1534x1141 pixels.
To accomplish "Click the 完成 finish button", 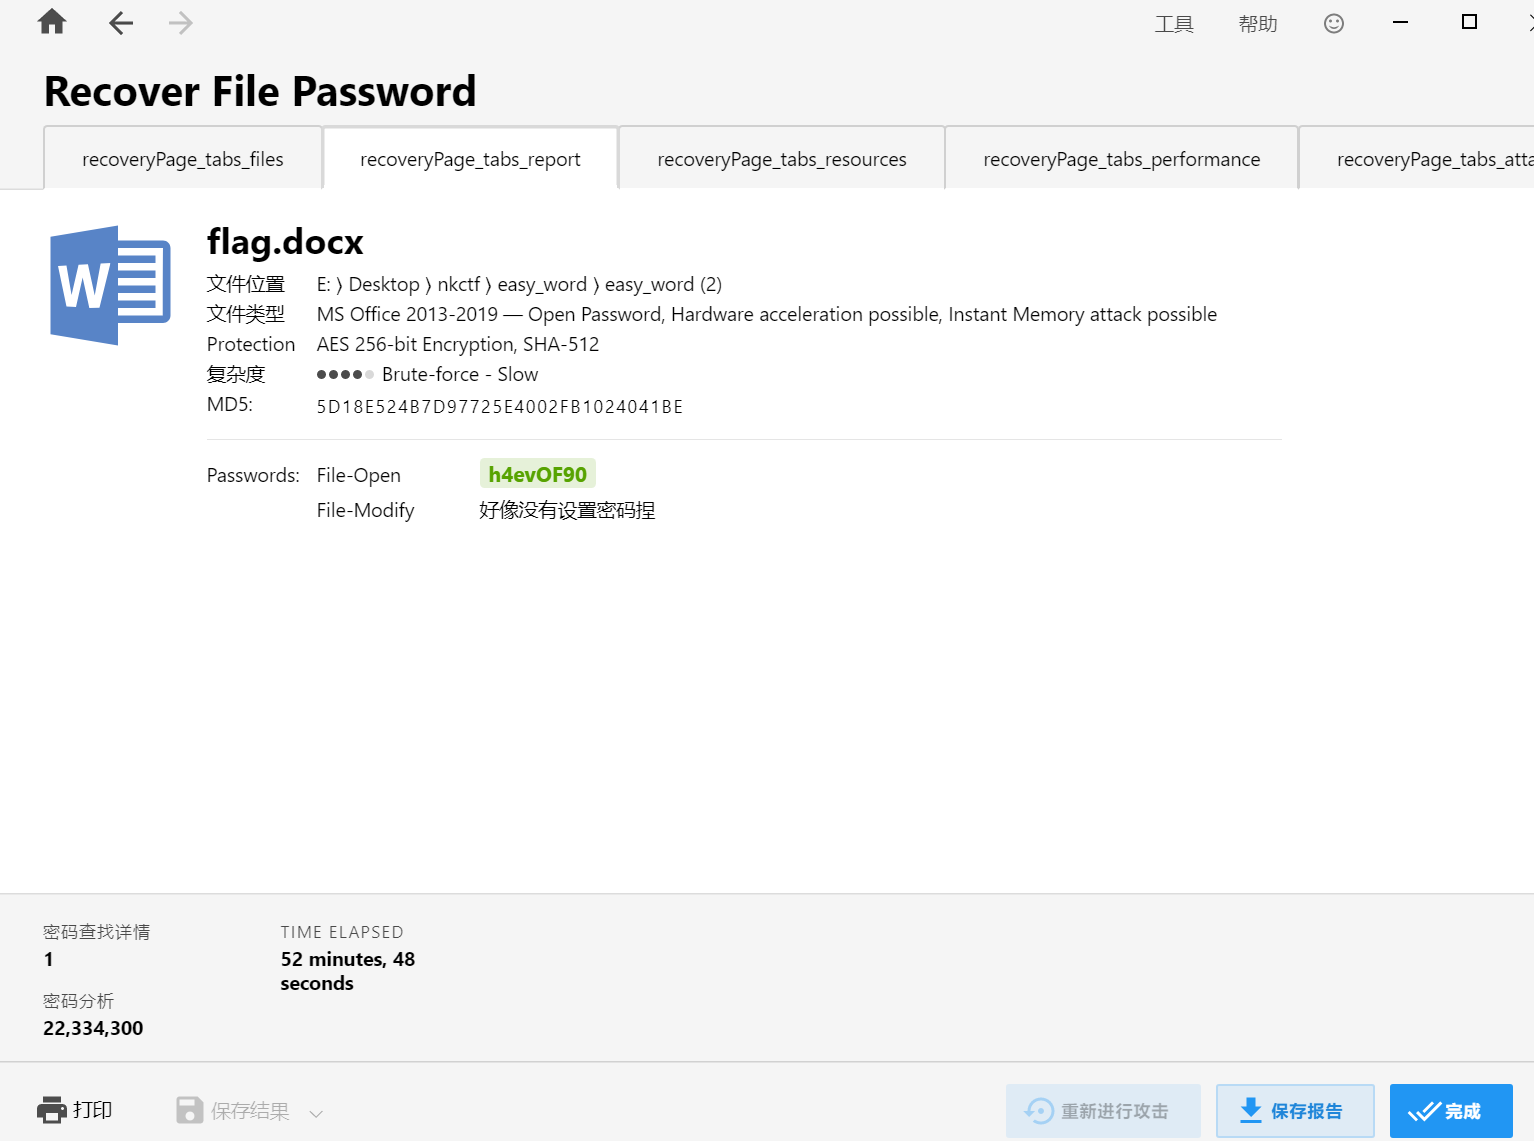I will [1451, 1111].
